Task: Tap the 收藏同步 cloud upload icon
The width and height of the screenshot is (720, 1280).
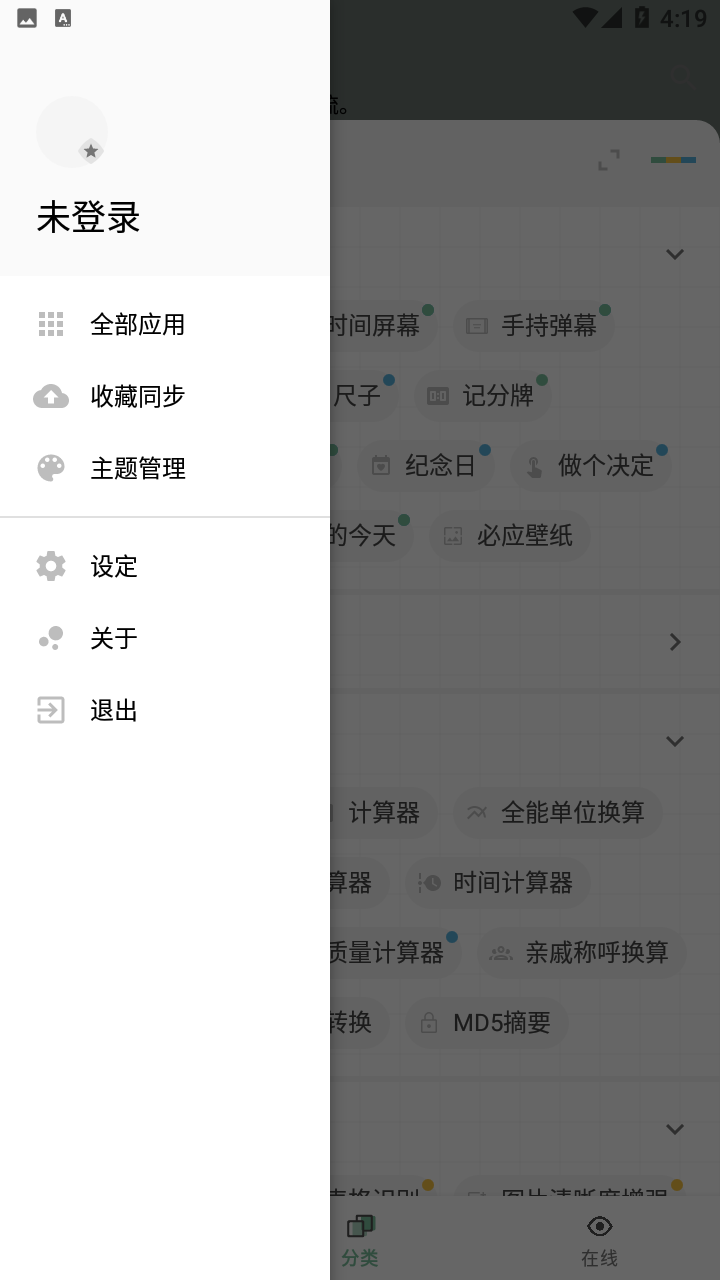Action: coord(51,396)
